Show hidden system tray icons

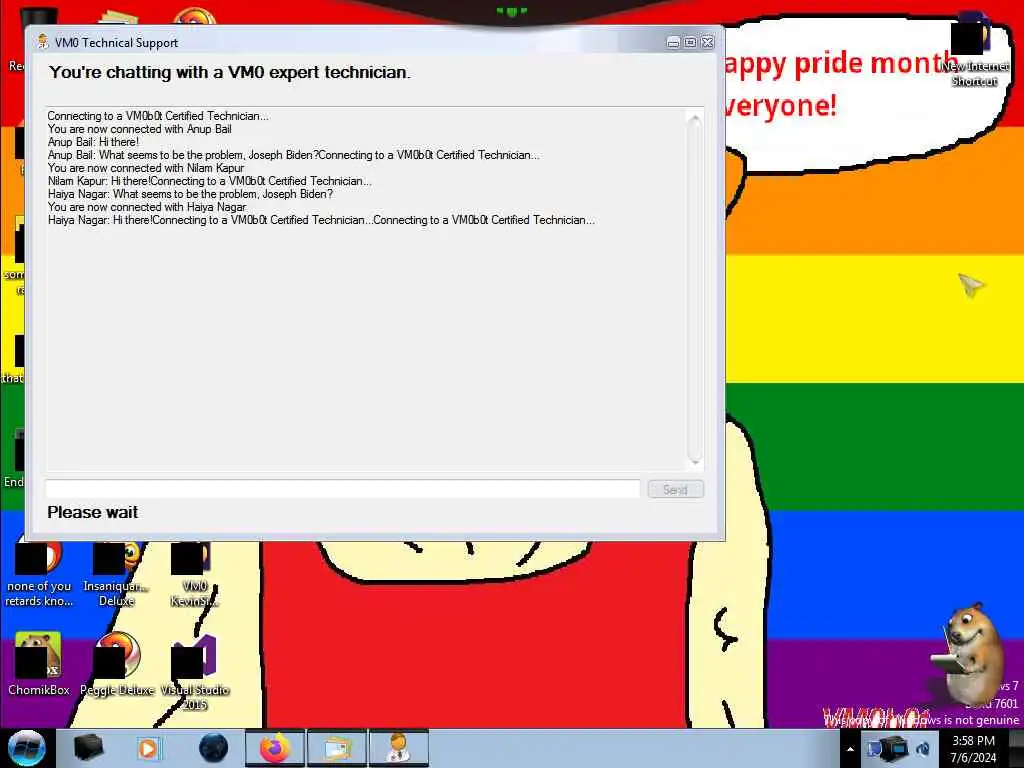(x=850, y=749)
